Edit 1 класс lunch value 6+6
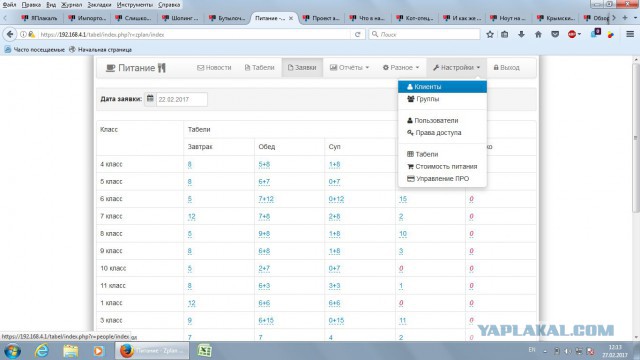This screenshot has width=640, height=360. click(264, 303)
